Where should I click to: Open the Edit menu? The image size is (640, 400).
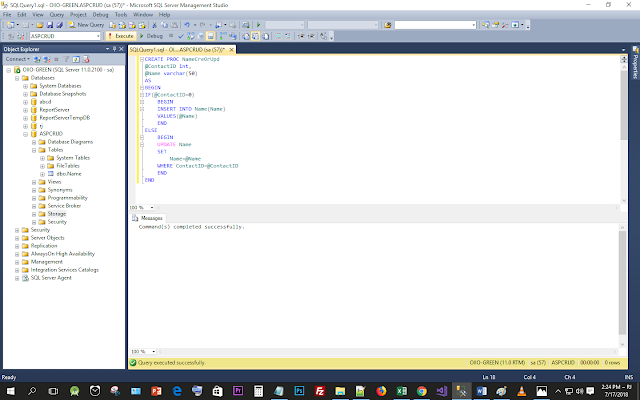pos(22,14)
